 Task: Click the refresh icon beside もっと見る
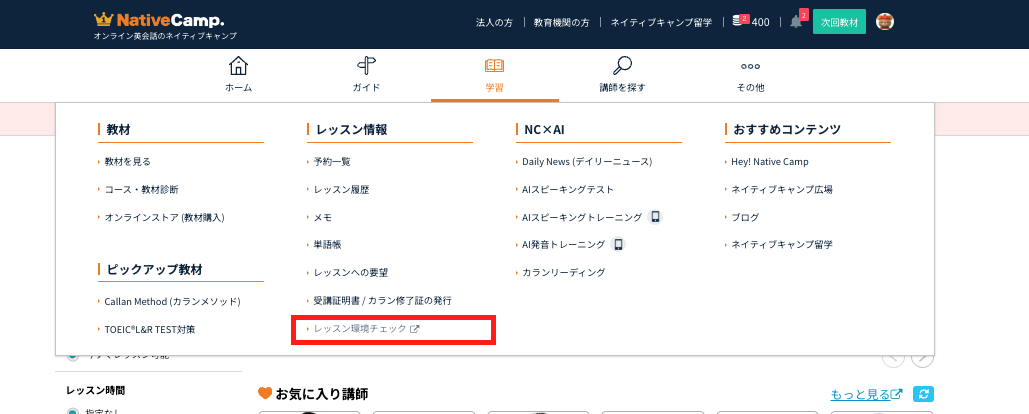pos(924,394)
